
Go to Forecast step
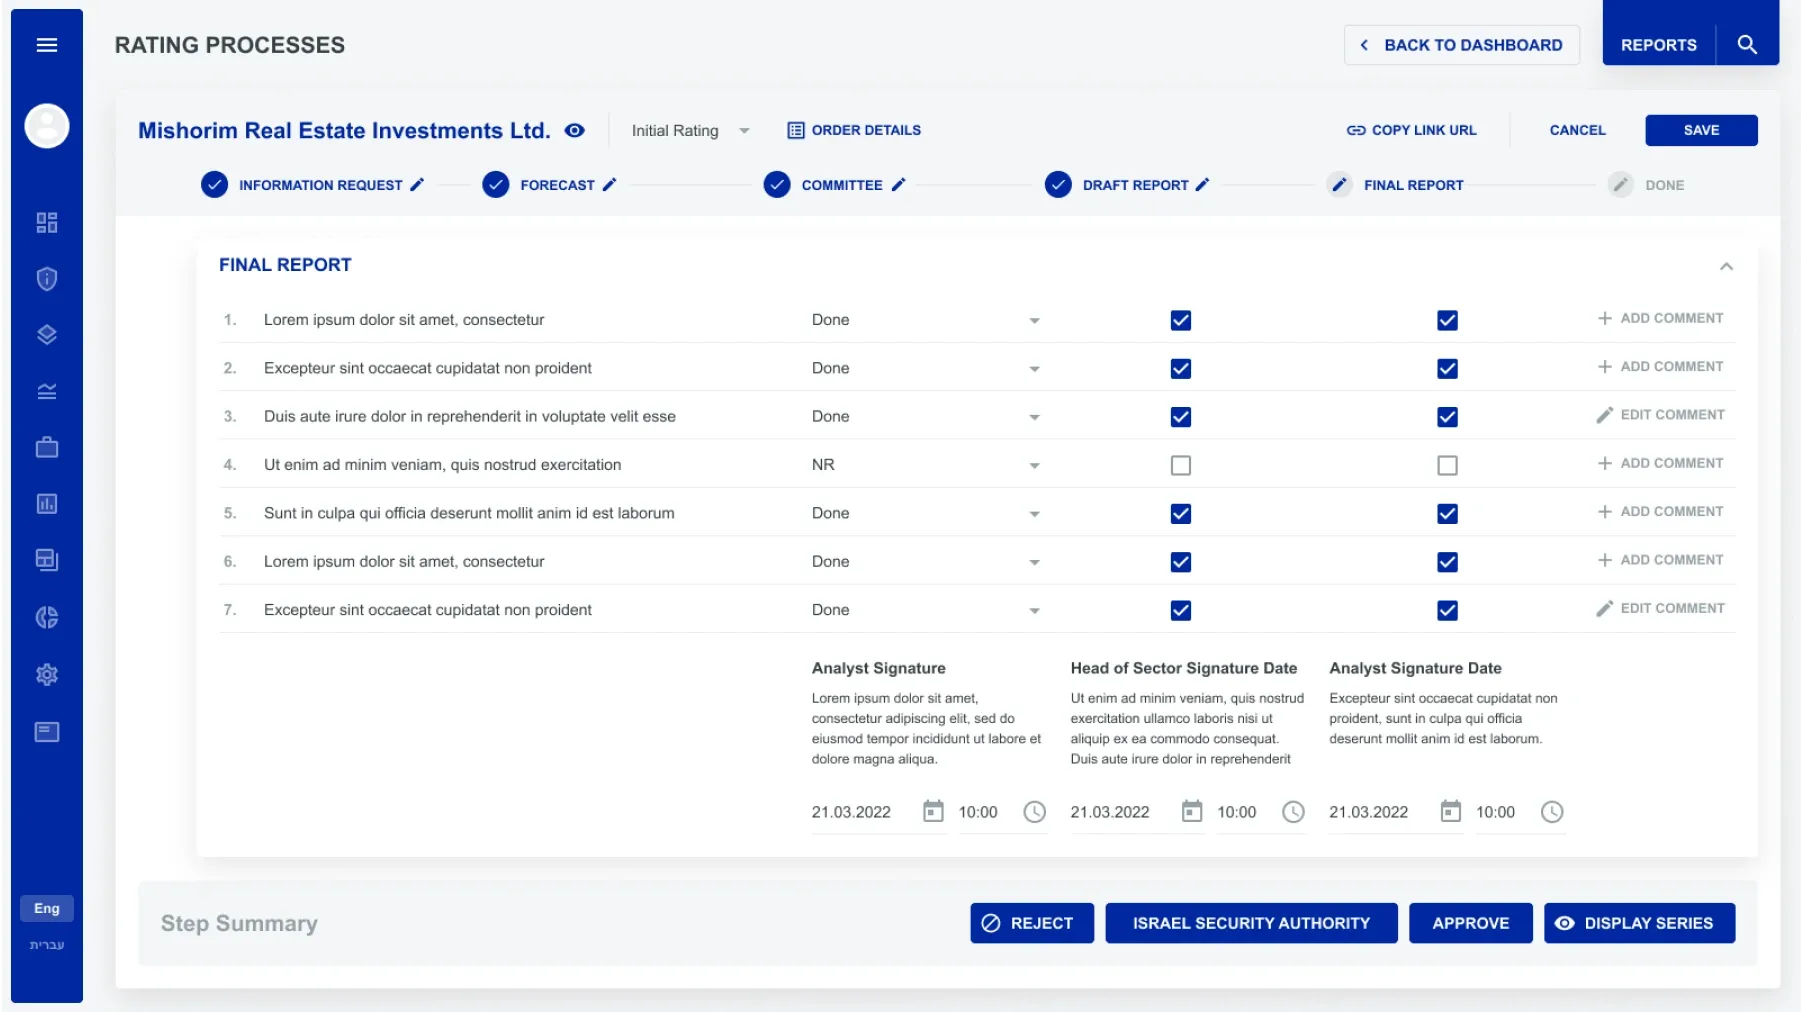(557, 185)
